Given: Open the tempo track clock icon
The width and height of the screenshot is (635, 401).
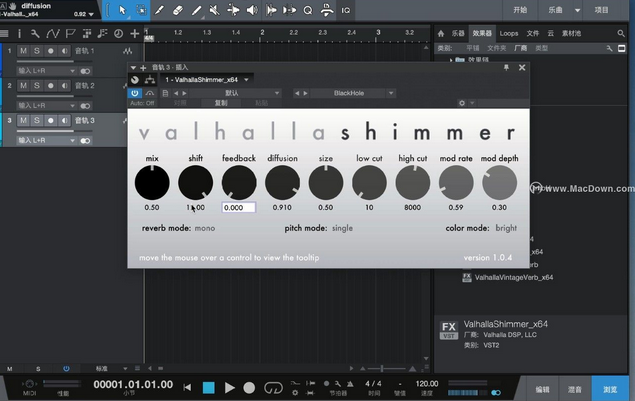Looking at the screenshot, I should [118, 34].
